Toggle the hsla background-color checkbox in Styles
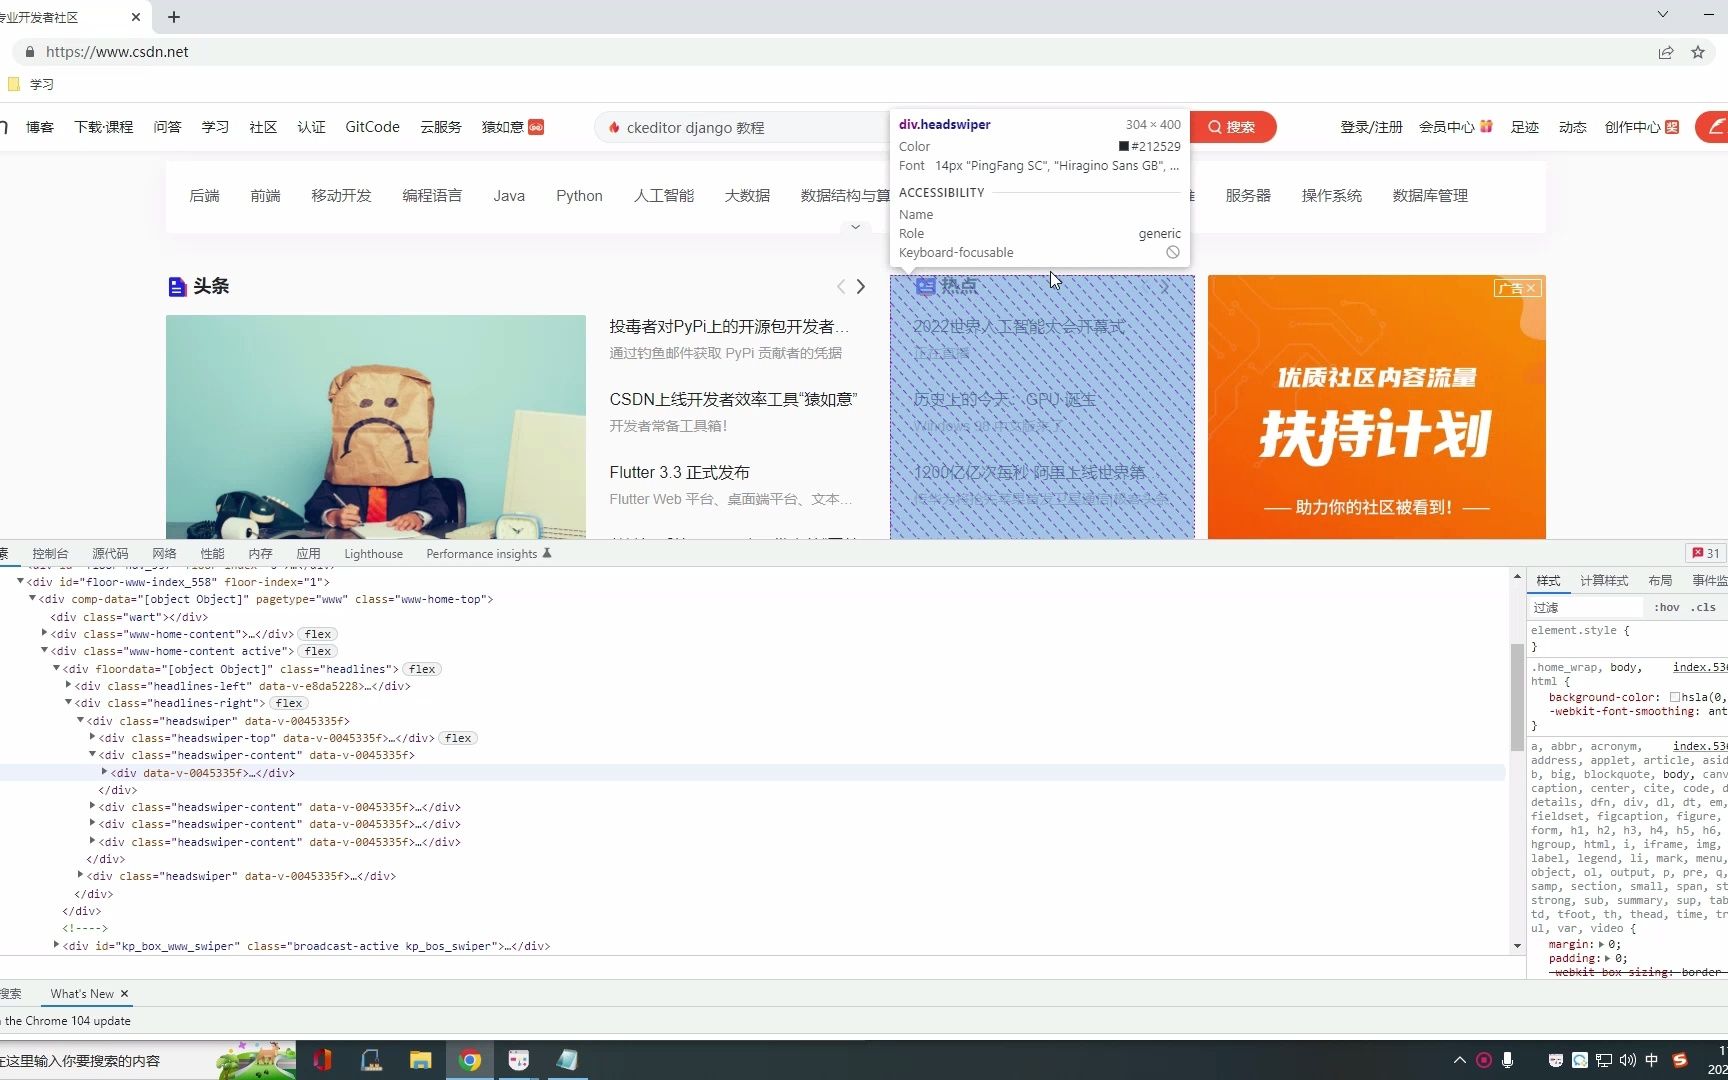 [1676, 697]
